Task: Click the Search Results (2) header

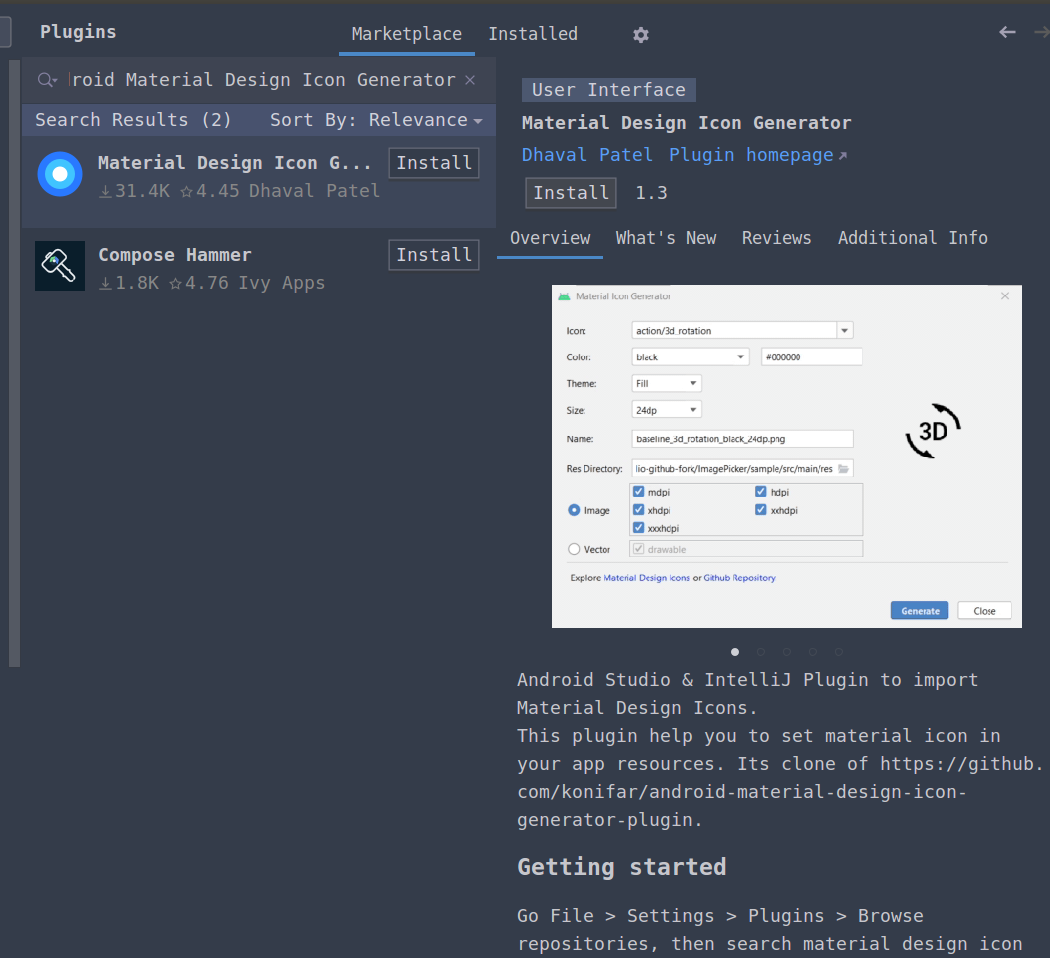Action: click(x=133, y=120)
